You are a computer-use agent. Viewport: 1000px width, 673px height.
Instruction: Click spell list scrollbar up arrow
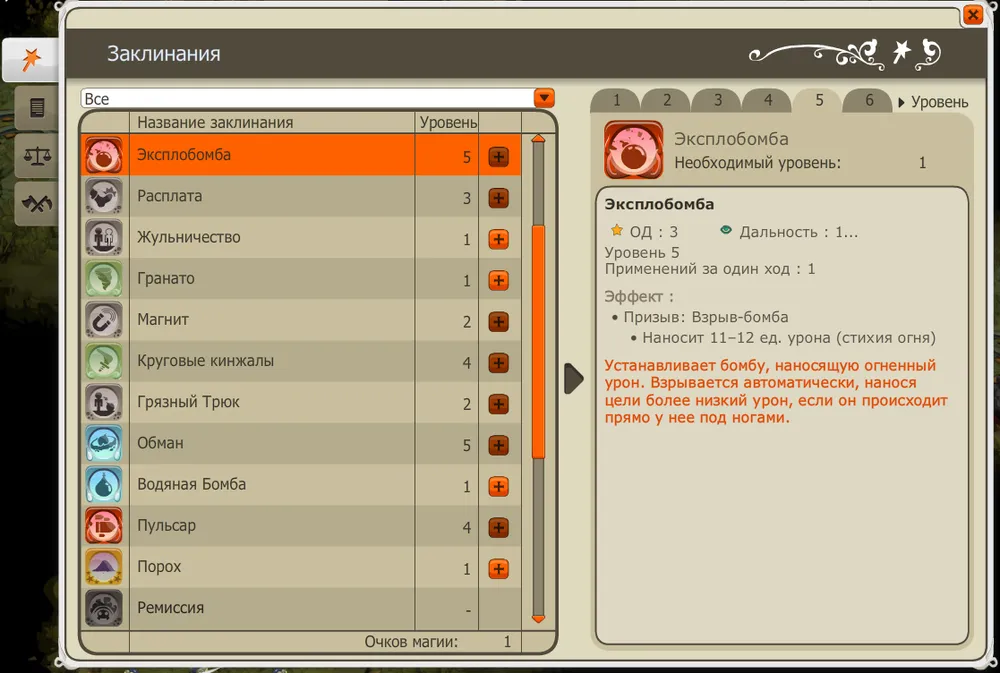(x=538, y=138)
